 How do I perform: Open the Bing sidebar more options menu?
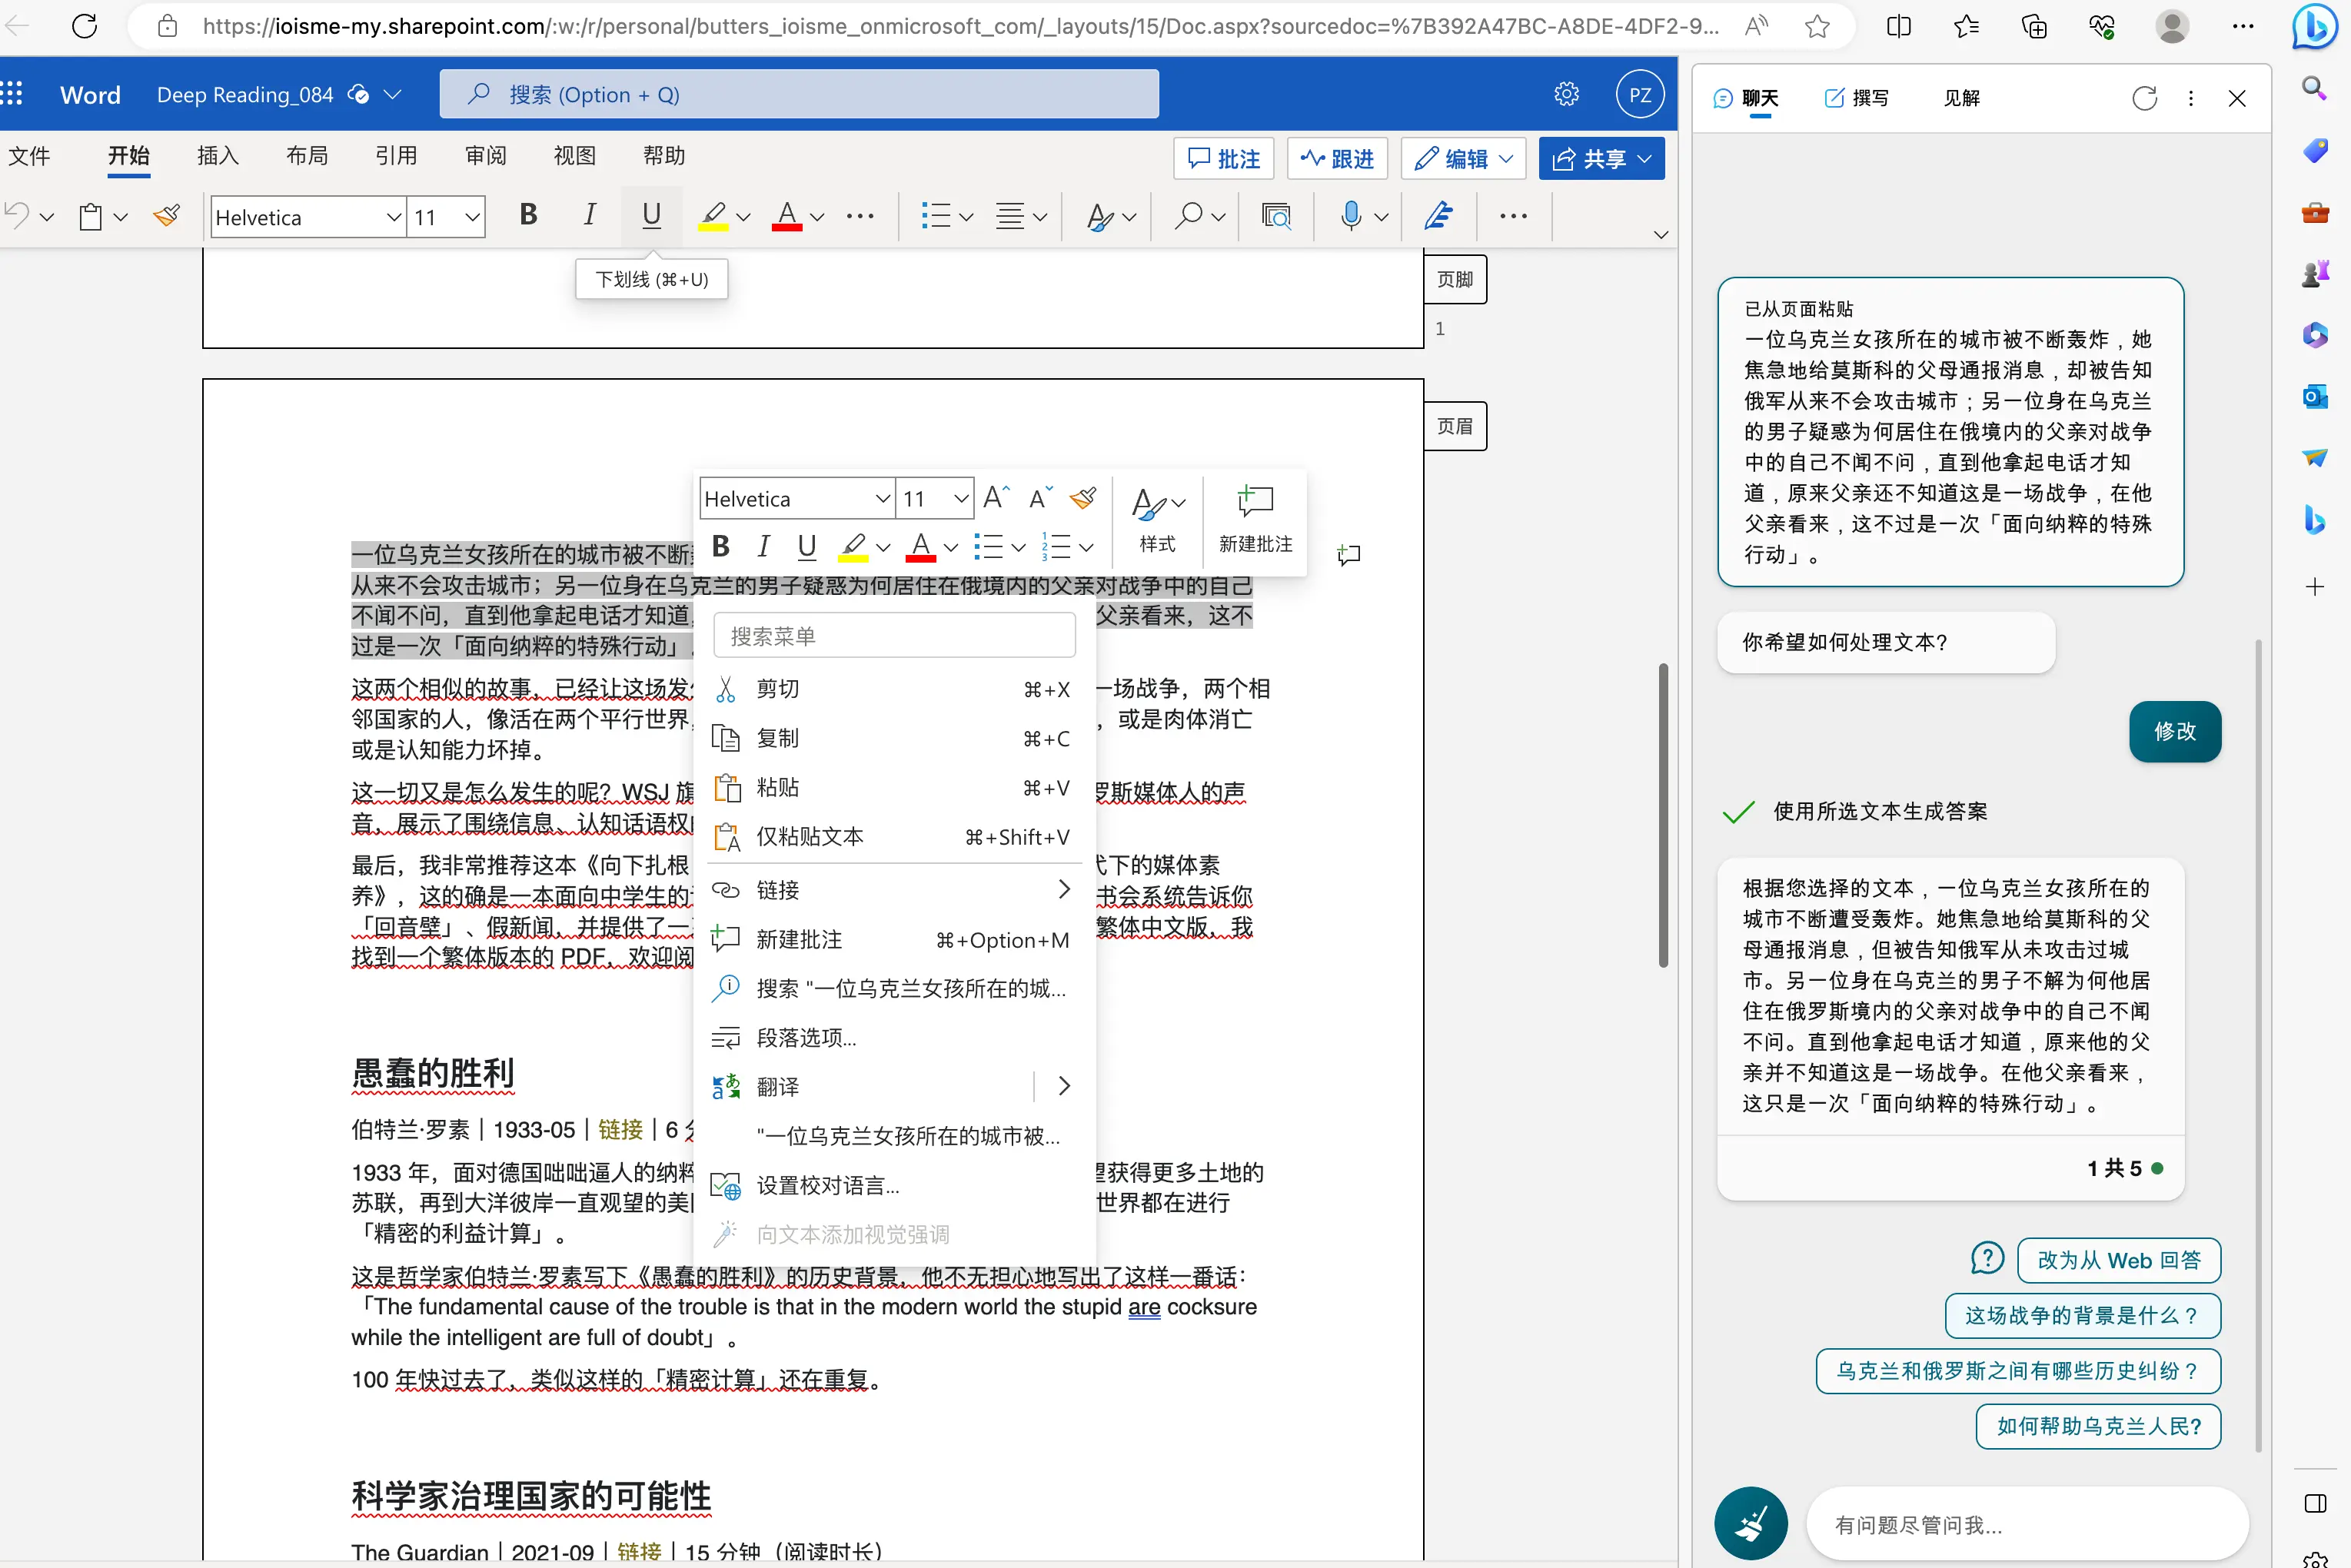click(2191, 98)
